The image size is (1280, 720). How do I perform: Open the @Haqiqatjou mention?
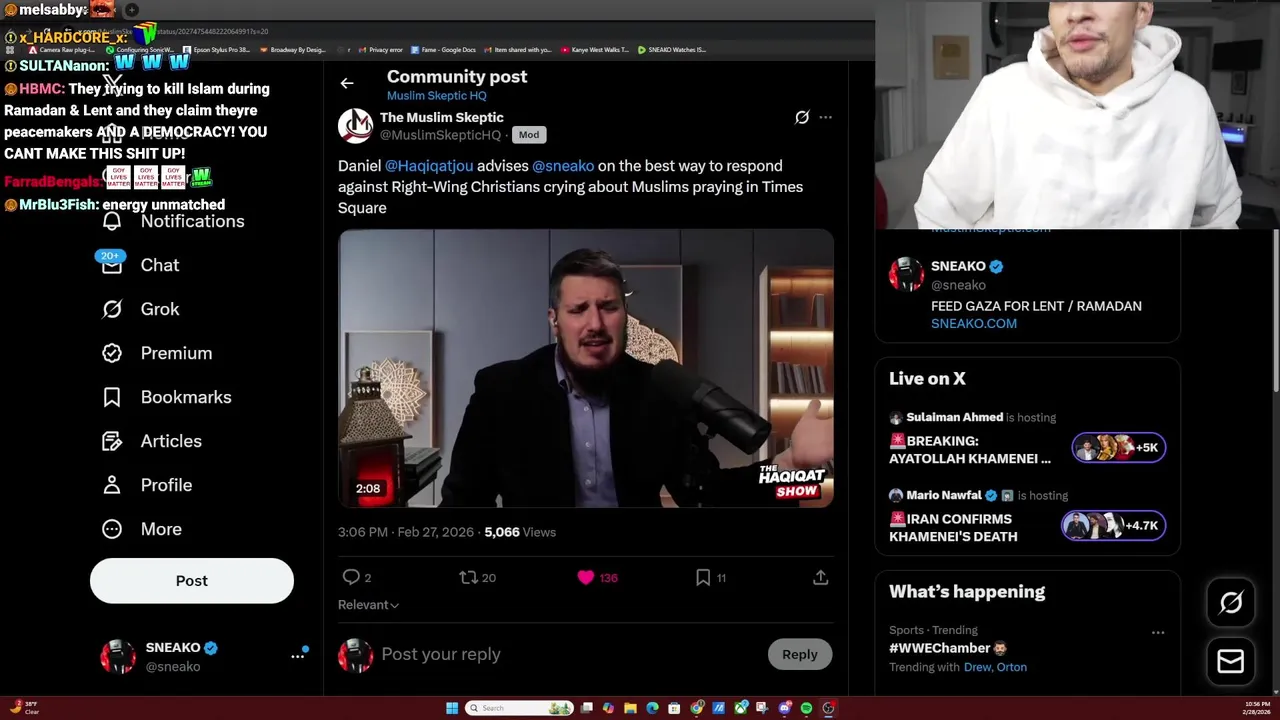429,166
